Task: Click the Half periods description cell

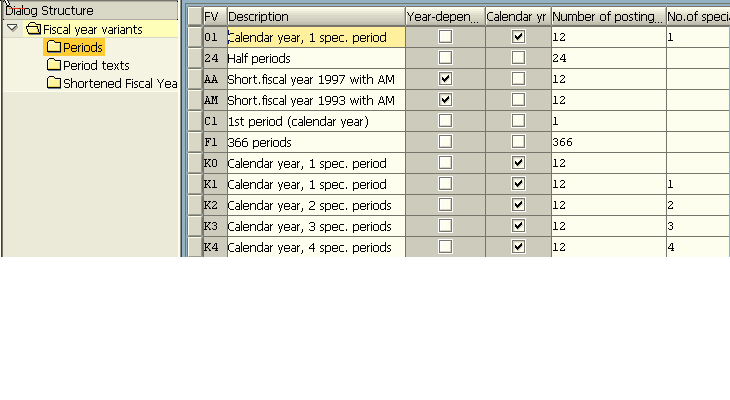Action: click(x=316, y=58)
